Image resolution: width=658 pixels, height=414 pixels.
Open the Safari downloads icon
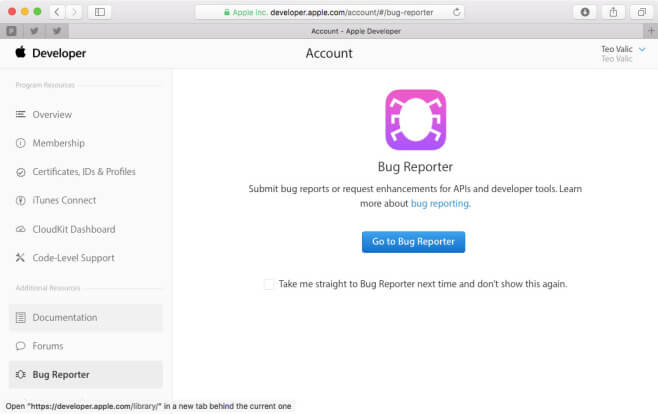585,12
